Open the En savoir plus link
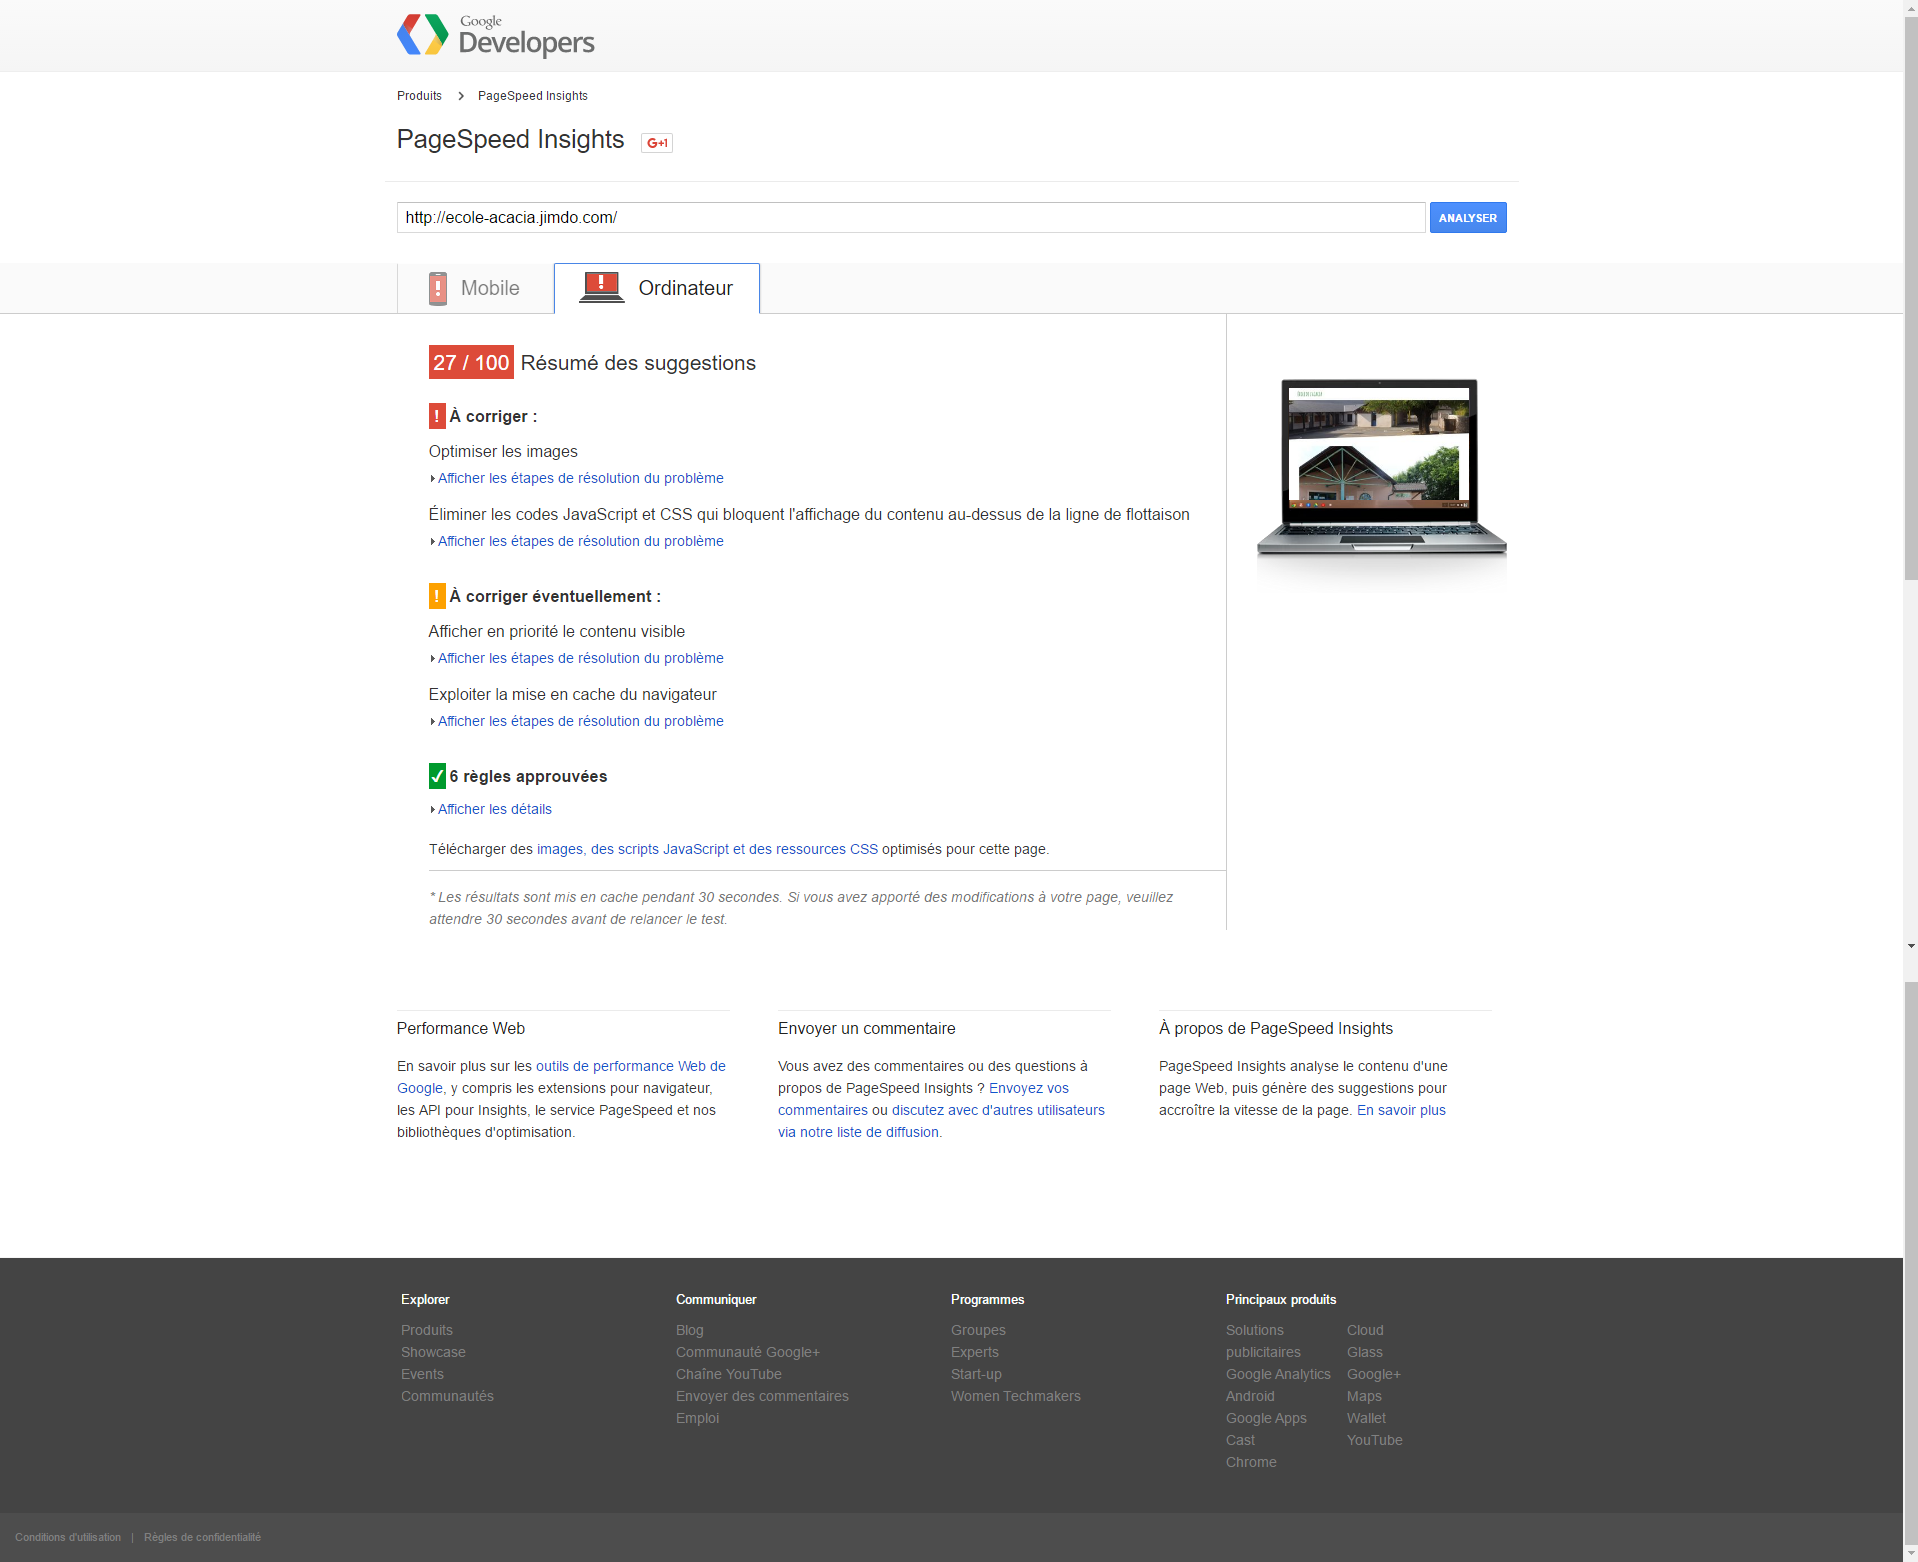This screenshot has height=1562, width=1918. click(x=1401, y=1110)
